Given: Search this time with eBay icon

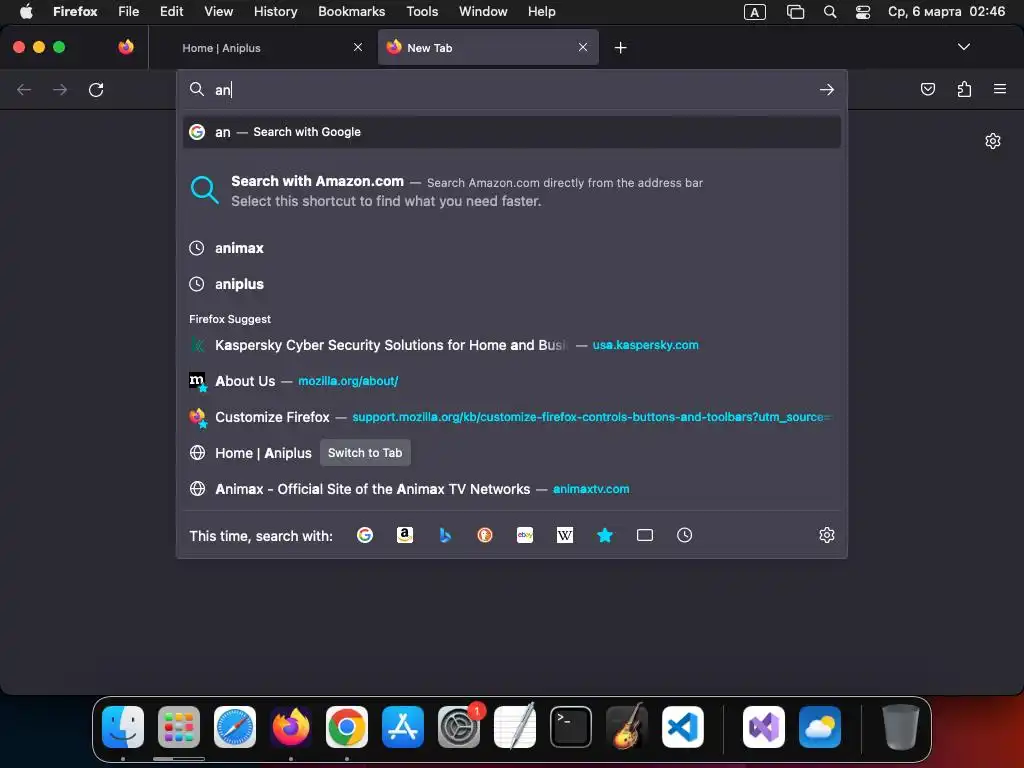Looking at the screenshot, I should click(525, 535).
